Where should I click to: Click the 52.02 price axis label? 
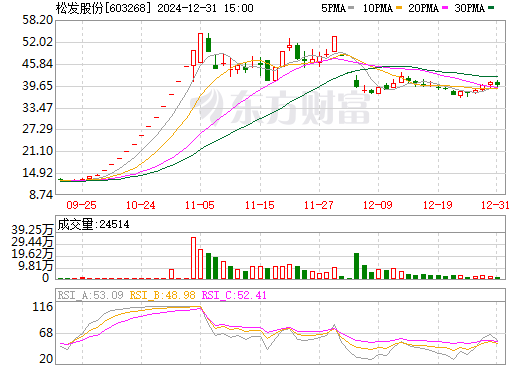38,42
